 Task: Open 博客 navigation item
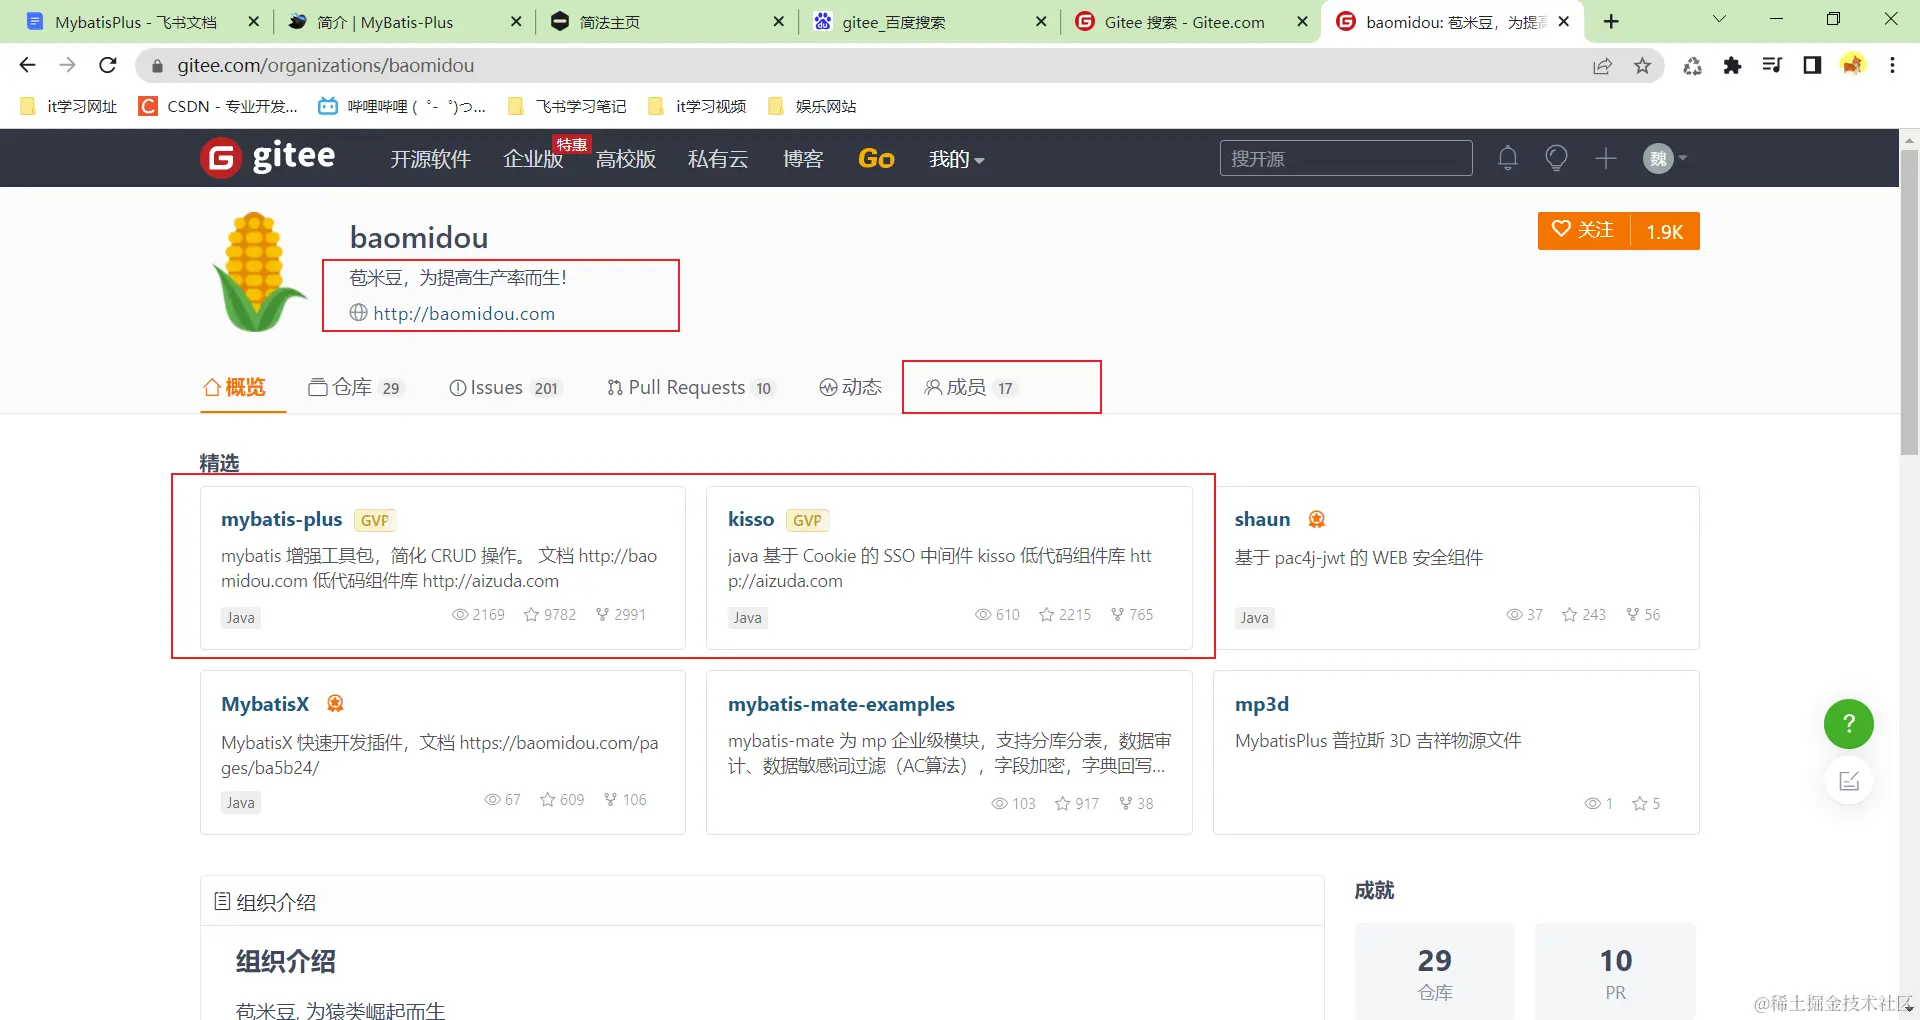pyautogui.click(x=803, y=159)
